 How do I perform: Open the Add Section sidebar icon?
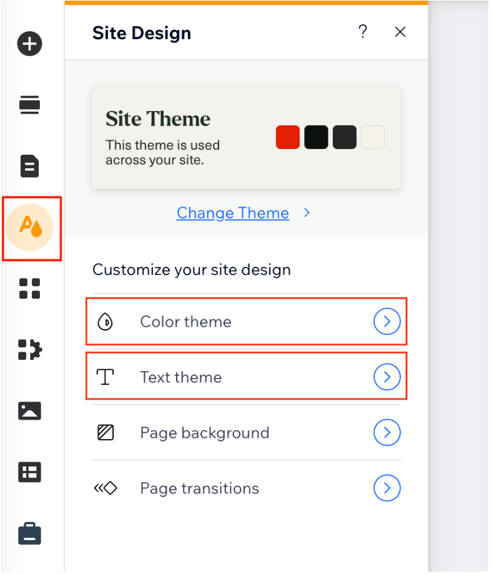(x=30, y=105)
